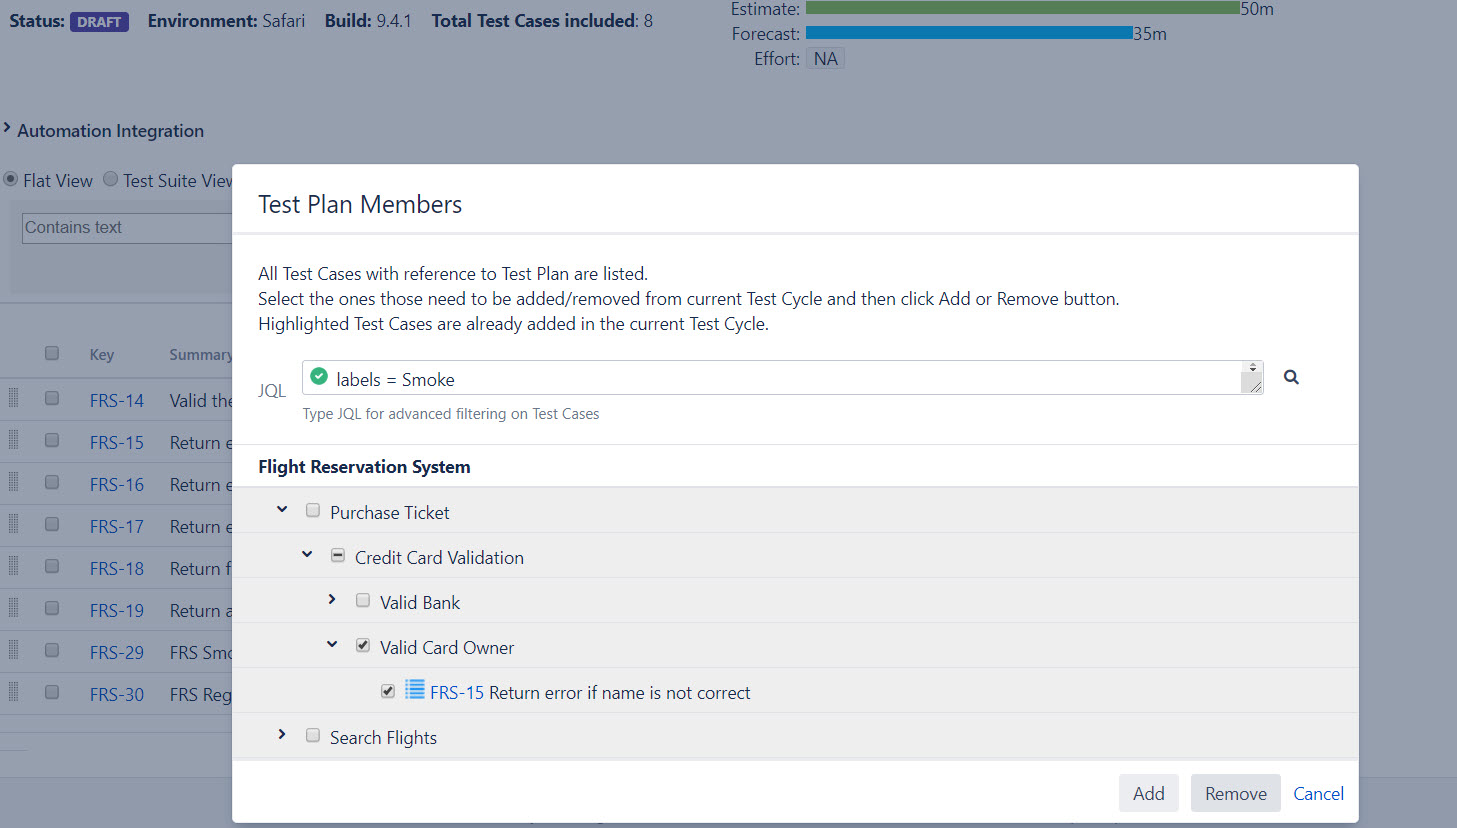
Task: Open the FRS-30 key link
Action: tap(117, 694)
